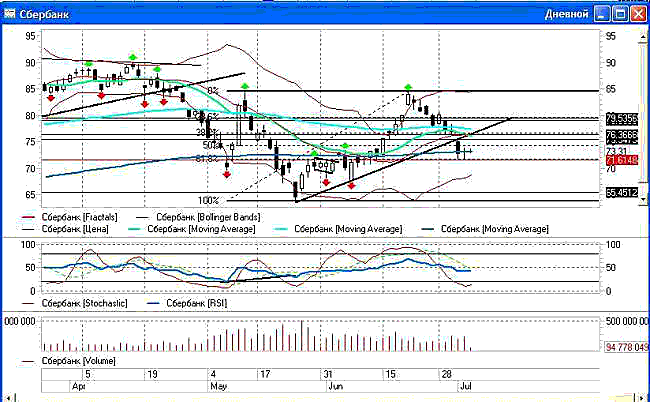Maximize the Сбербанк chart window
Image resolution: width=650 pixels, height=402 pixels.
point(620,15)
